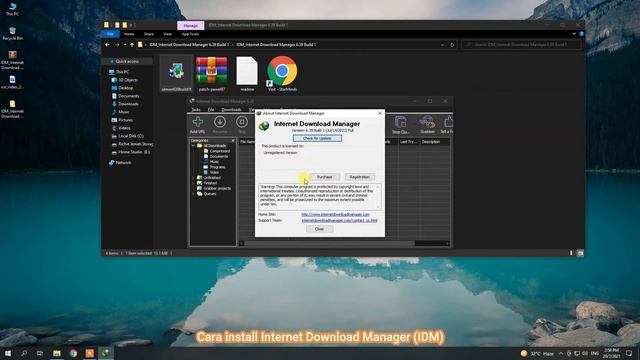Open the File tab in Explorer
Viewport: 640px width, 360px height.
pyautogui.click(x=110, y=34)
